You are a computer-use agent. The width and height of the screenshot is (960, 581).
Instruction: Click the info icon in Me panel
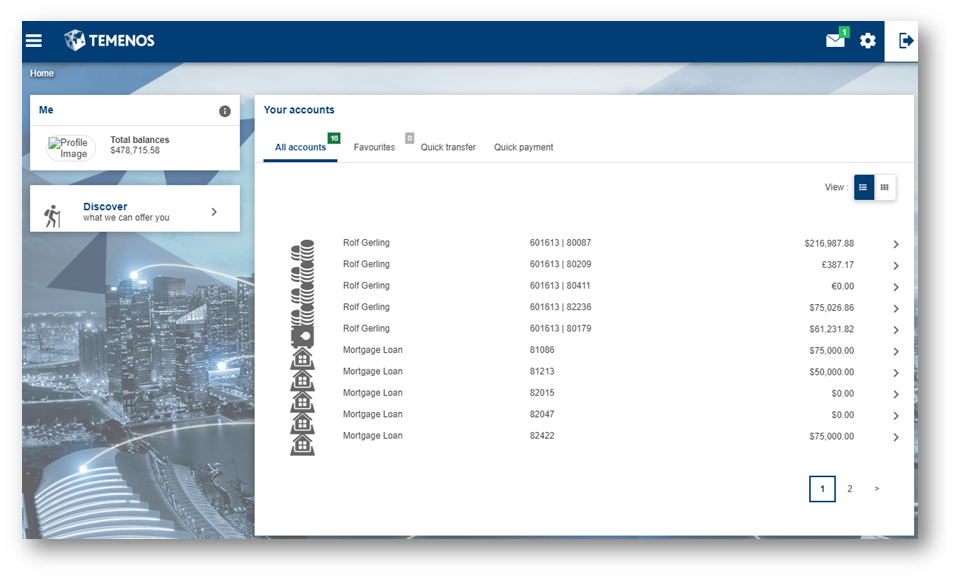225,111
